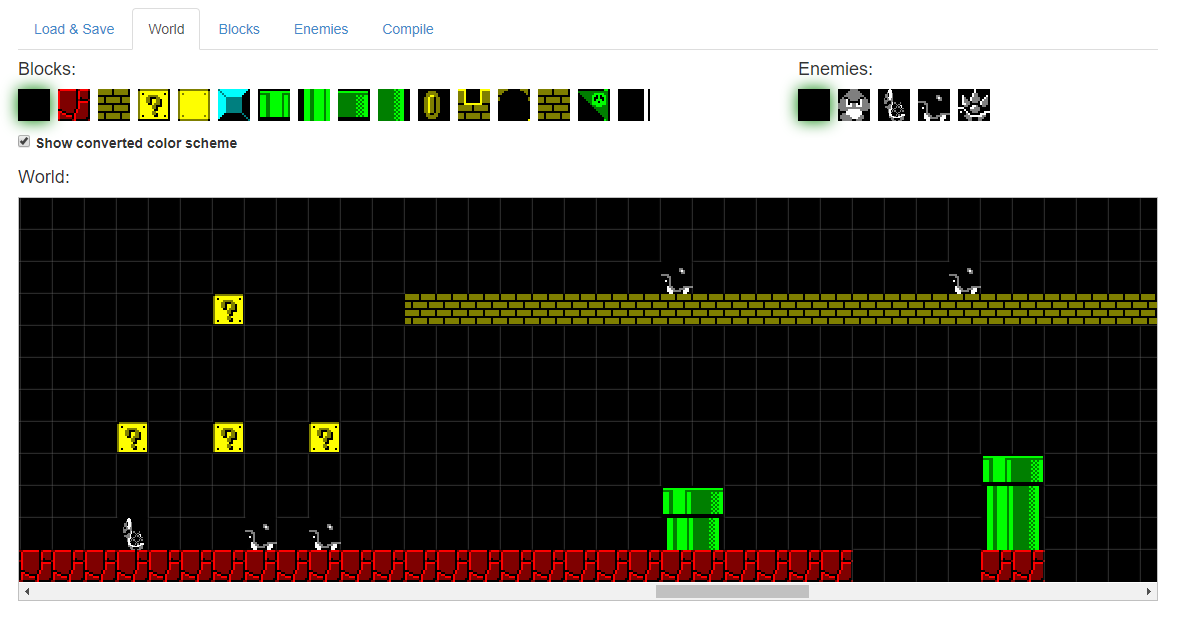This screenshot has width=1177, height=621.
Task: Select the Goomba enemy icon
Action: point(854,105)
